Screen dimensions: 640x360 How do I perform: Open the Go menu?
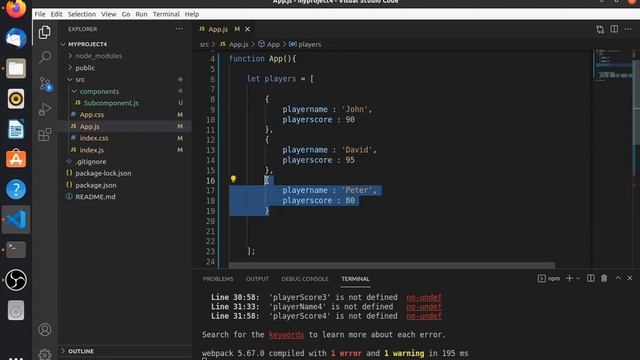tap(126, 14)
